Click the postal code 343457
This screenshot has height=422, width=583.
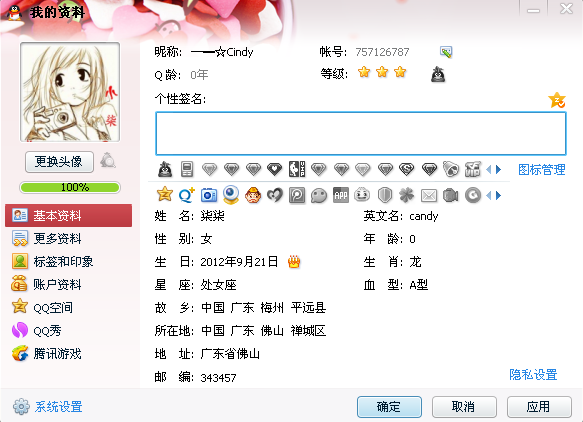tap(219, 378)
